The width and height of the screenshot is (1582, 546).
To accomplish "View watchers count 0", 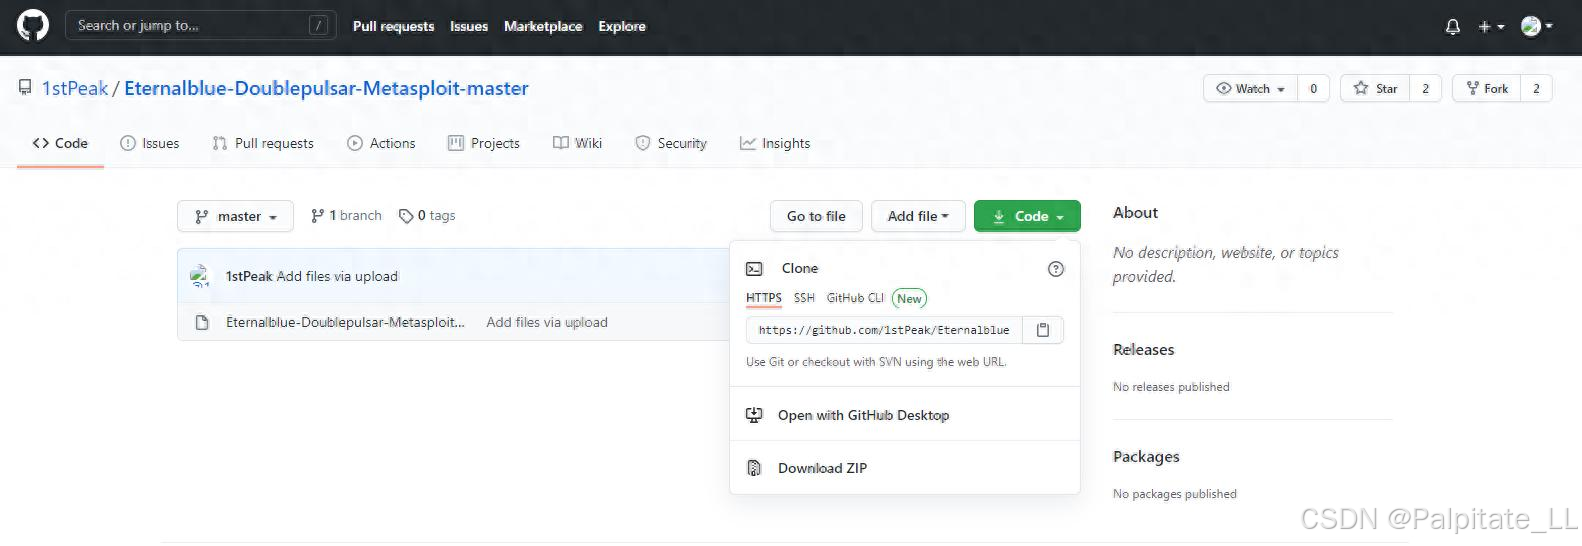I will click(x=1314, y=89).
